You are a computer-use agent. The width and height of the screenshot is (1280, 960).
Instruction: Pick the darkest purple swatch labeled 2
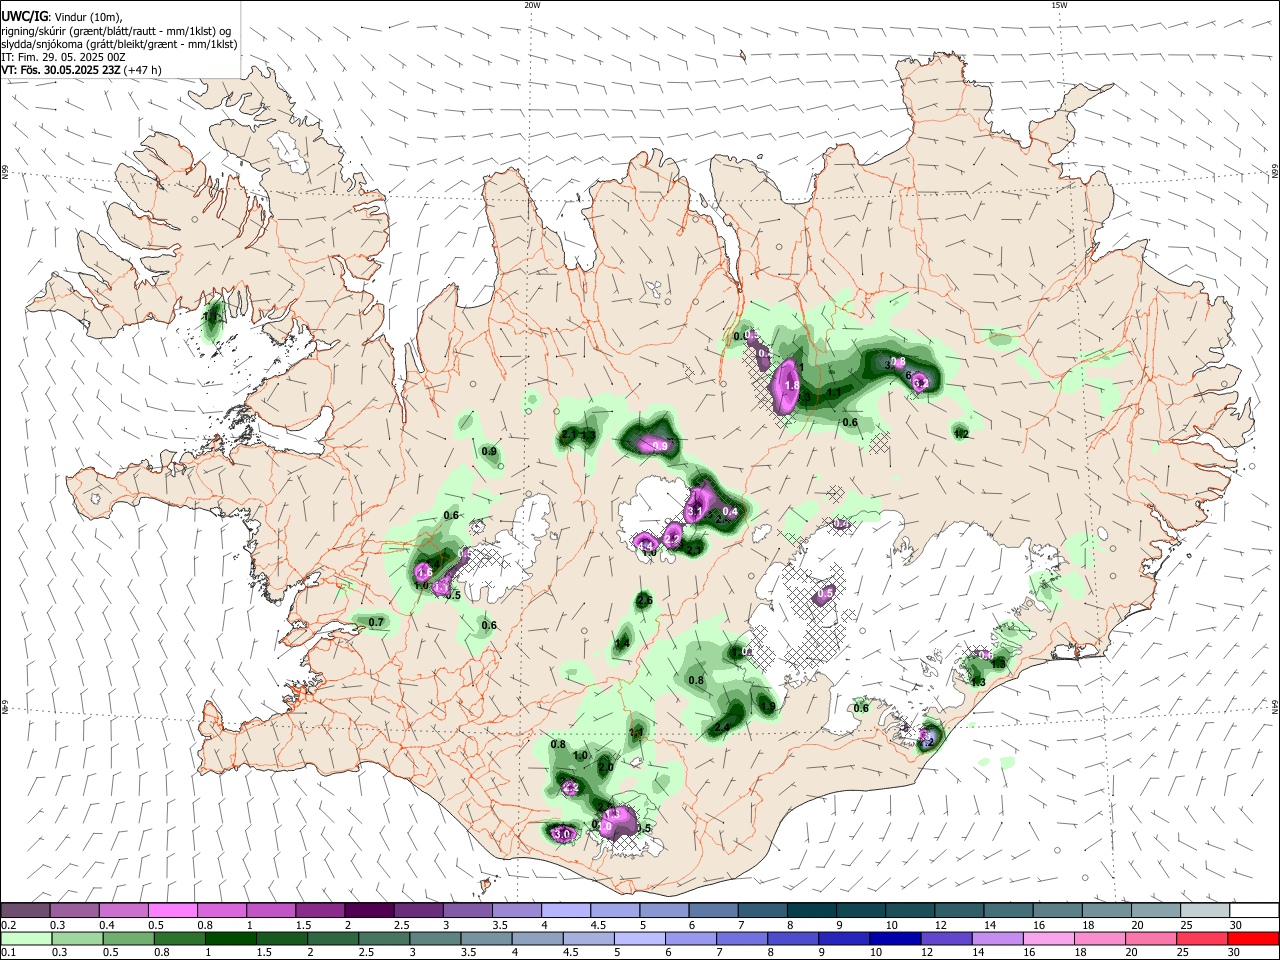tap(368, 911)
